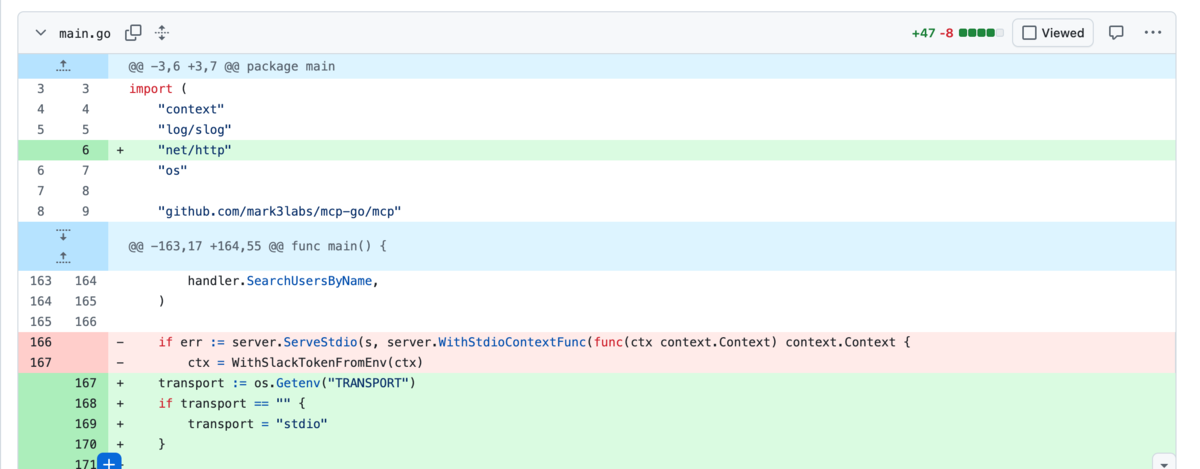Expand down arrow above func main hunk
1200x469 pixels.
coord(63,235)
